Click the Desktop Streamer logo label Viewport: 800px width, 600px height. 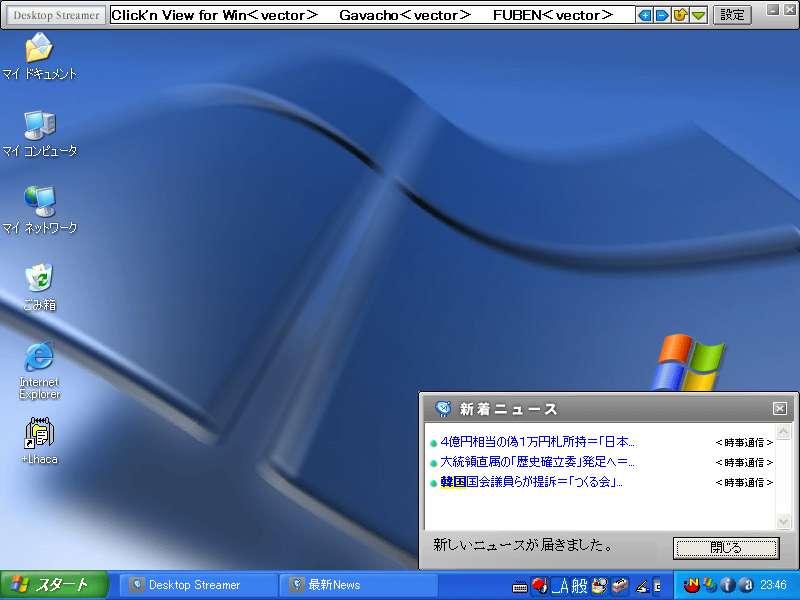click(56, 15)
